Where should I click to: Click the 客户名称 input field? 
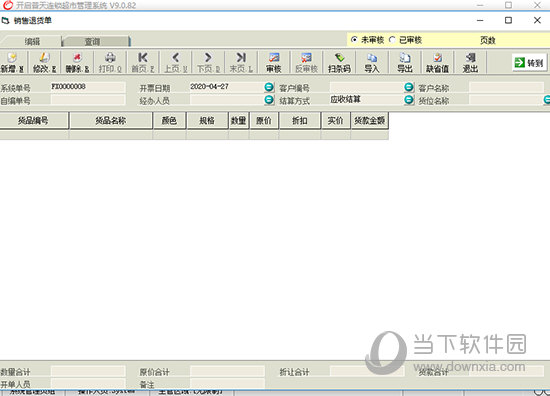tap(506, 87)
